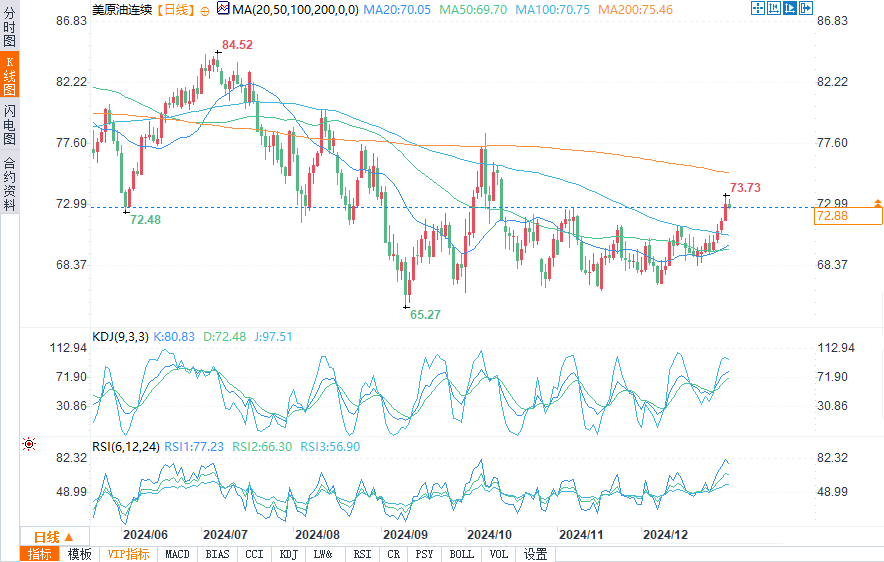Open the 日线 period dropdown

[x=54, y=537]
